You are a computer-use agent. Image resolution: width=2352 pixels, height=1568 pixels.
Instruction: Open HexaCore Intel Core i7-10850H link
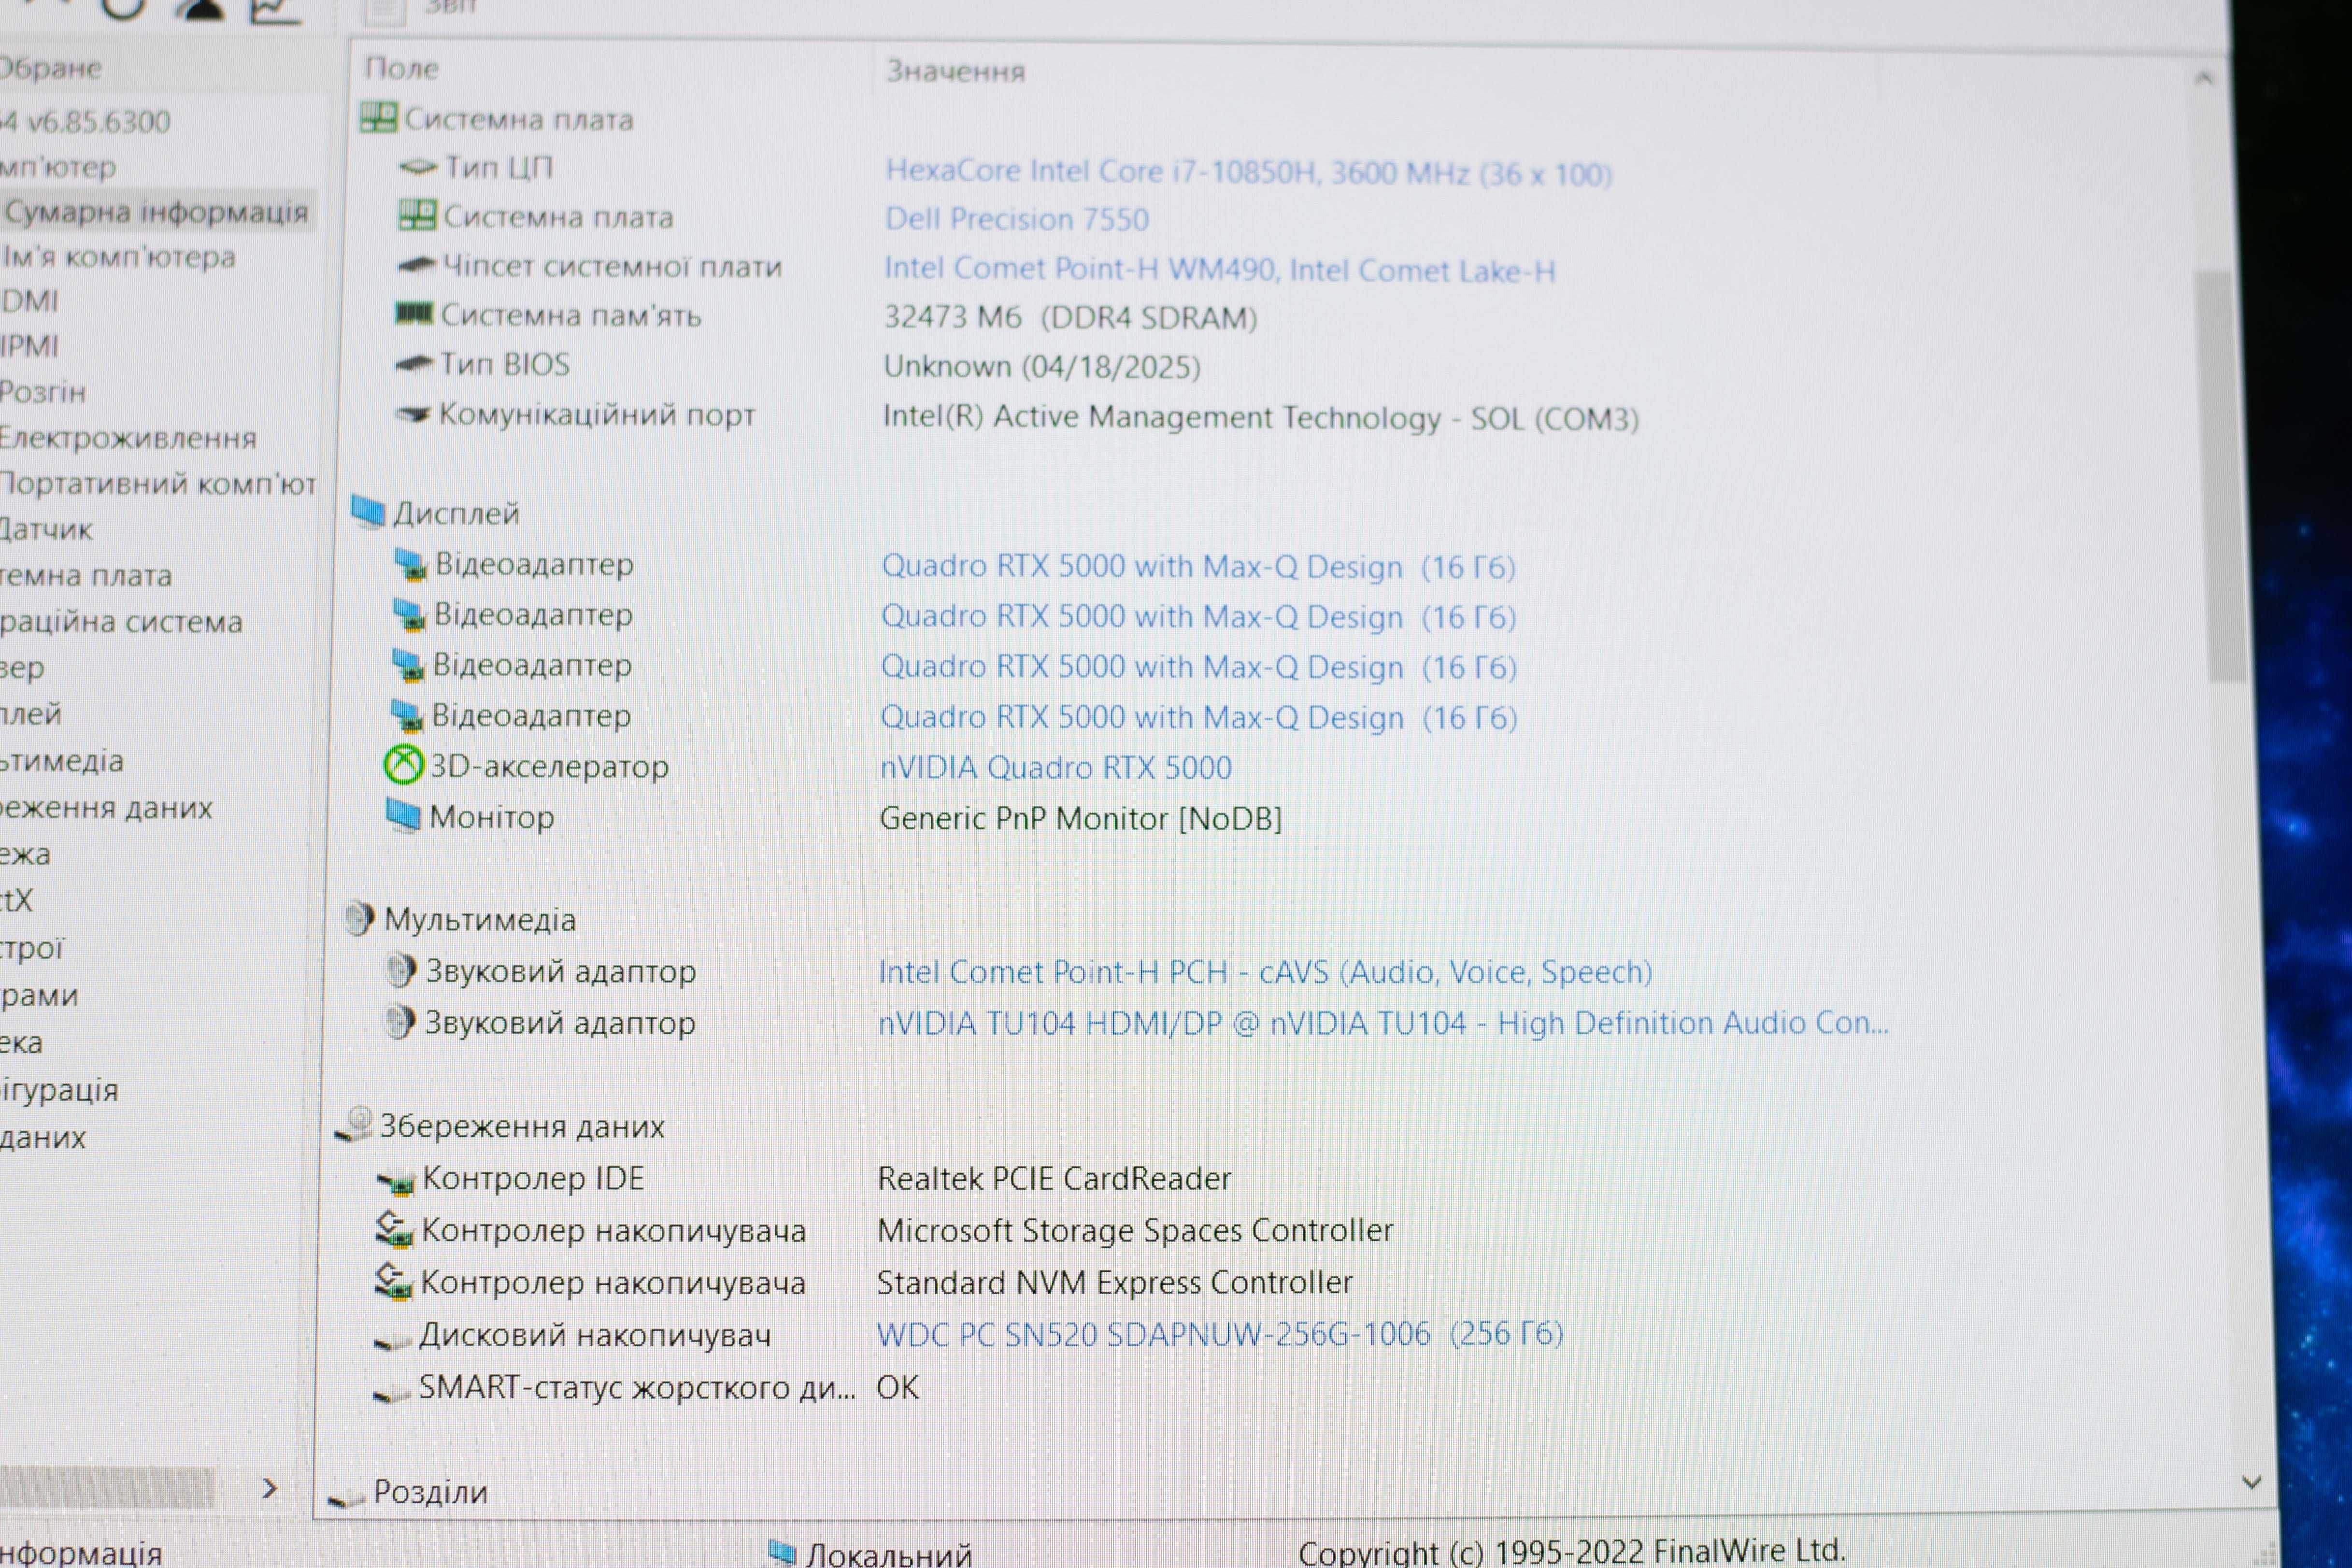tap(1248, 172)
